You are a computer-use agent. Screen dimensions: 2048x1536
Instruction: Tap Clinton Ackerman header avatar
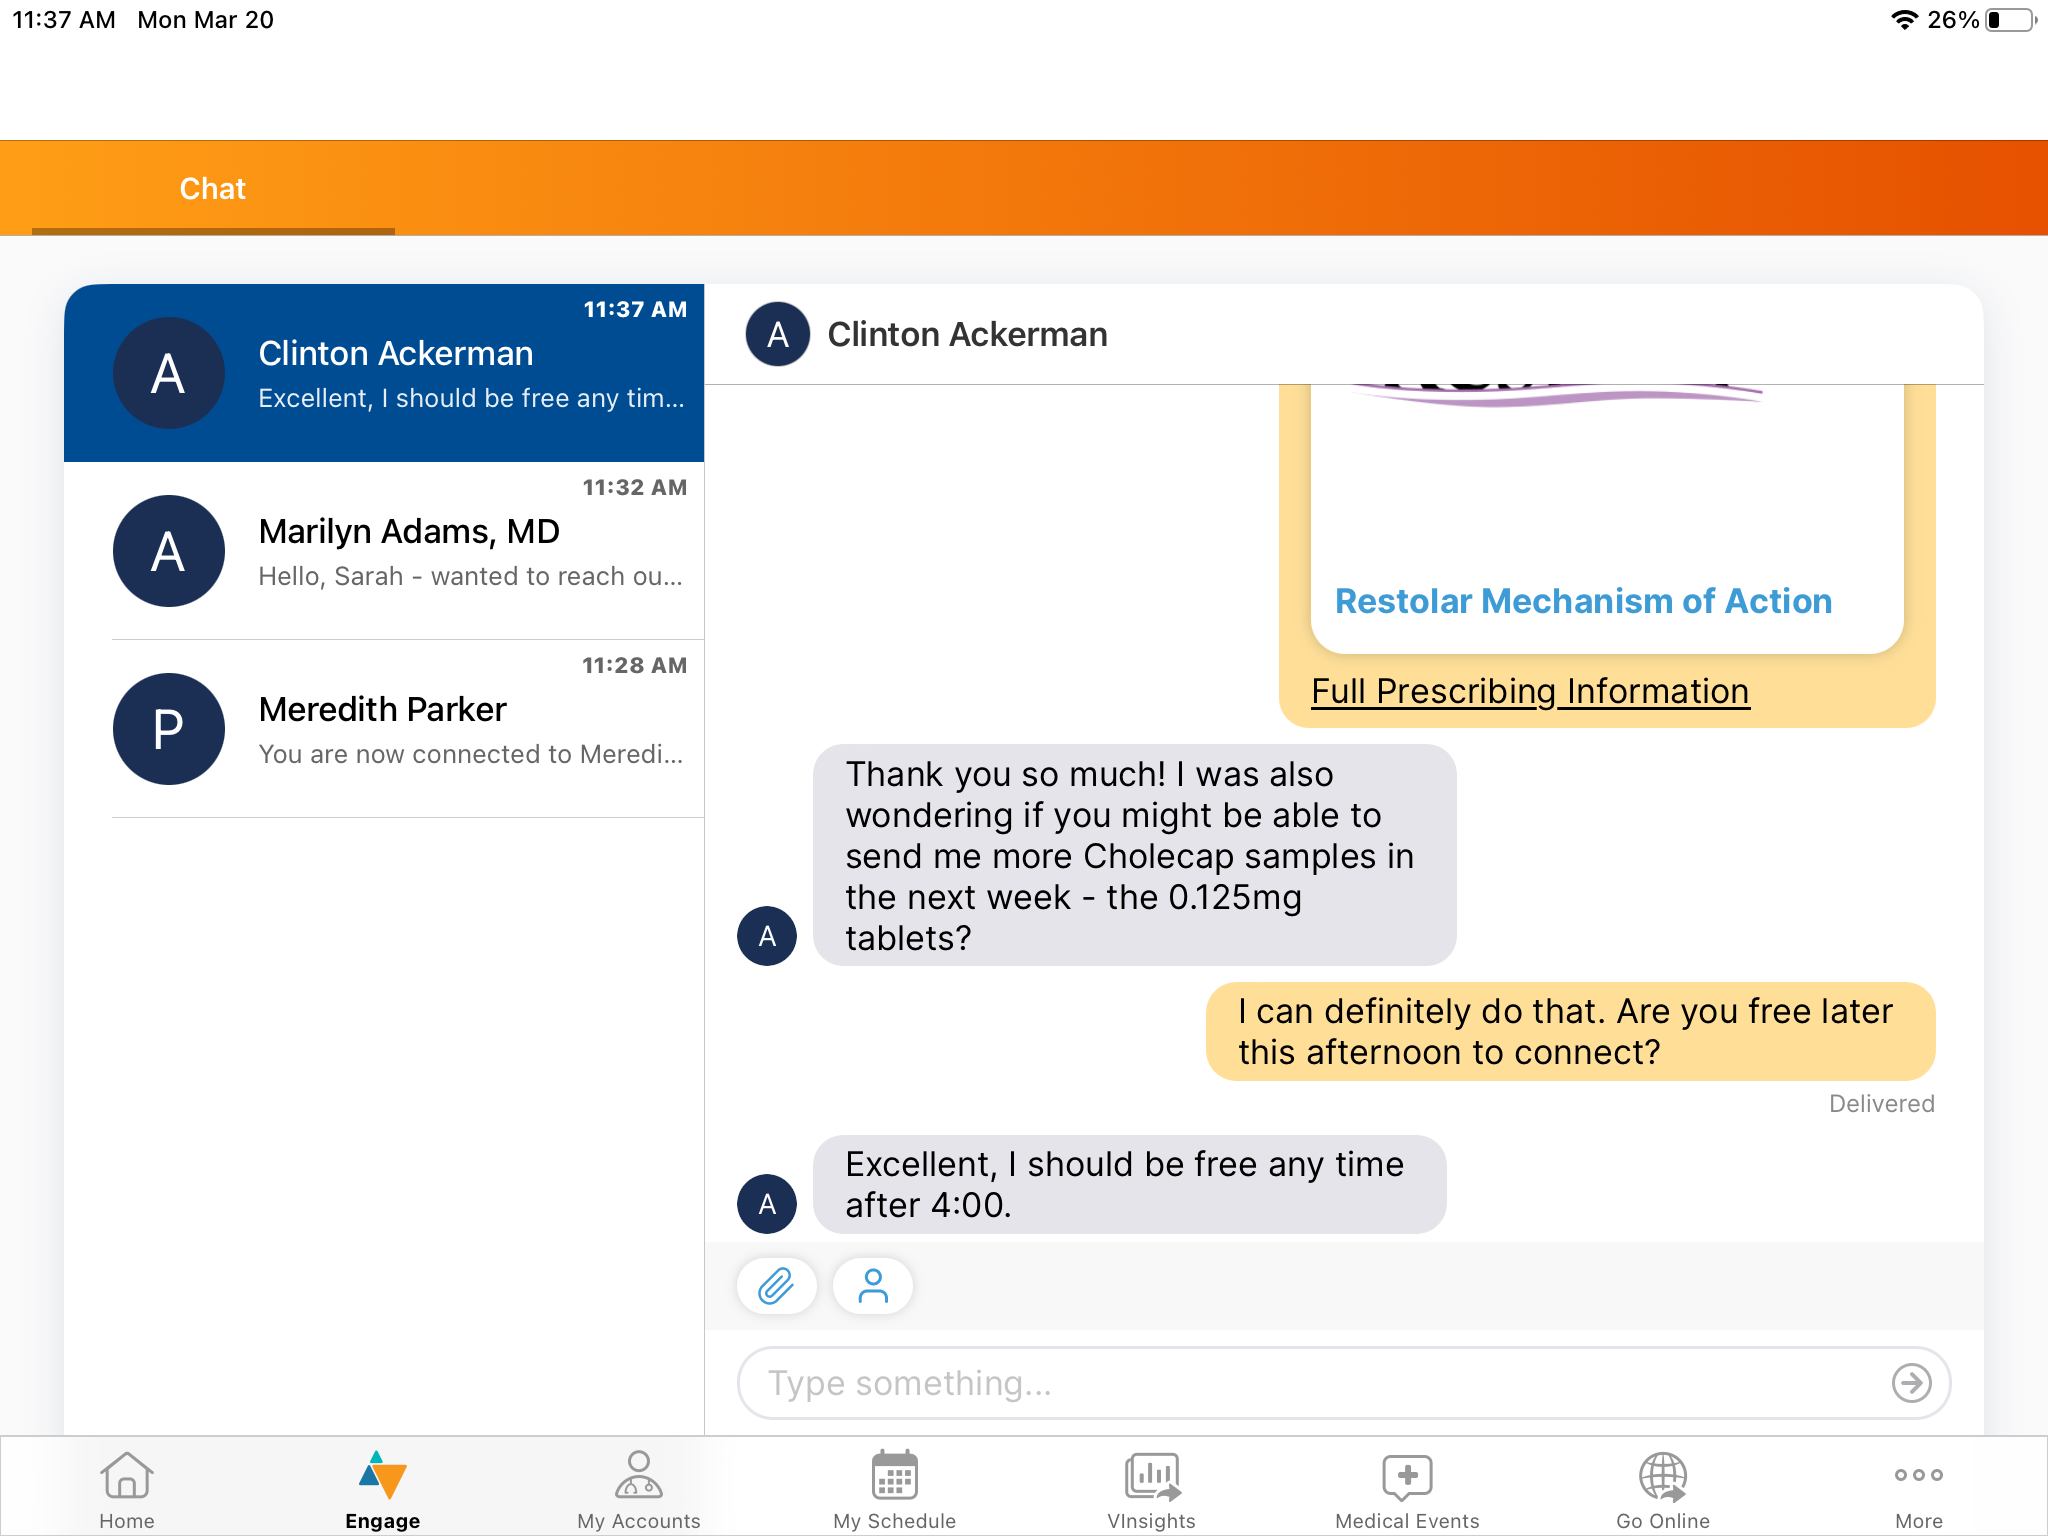tap(777, 334)
